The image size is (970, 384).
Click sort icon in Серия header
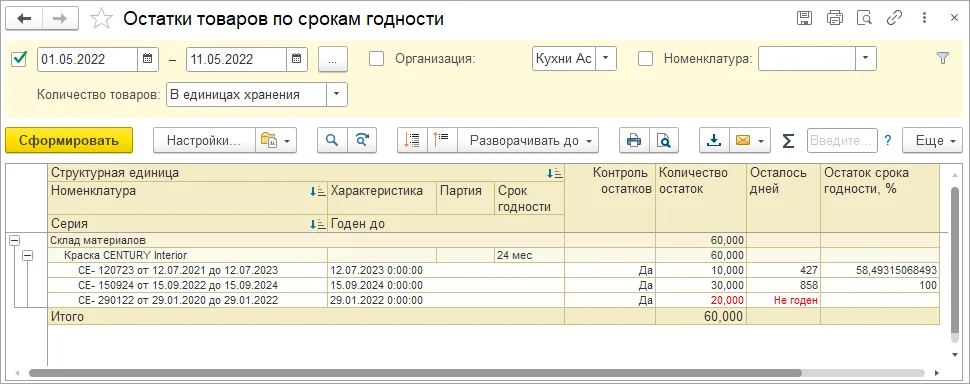[317, 224]
